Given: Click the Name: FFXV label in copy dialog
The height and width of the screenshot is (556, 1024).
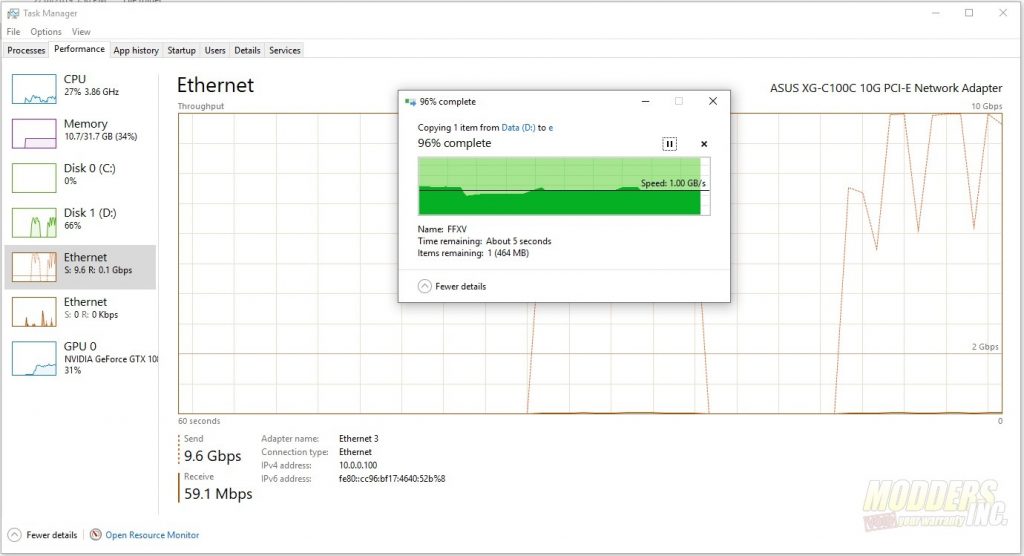Looking at the screenshot, I should point(442,229).
